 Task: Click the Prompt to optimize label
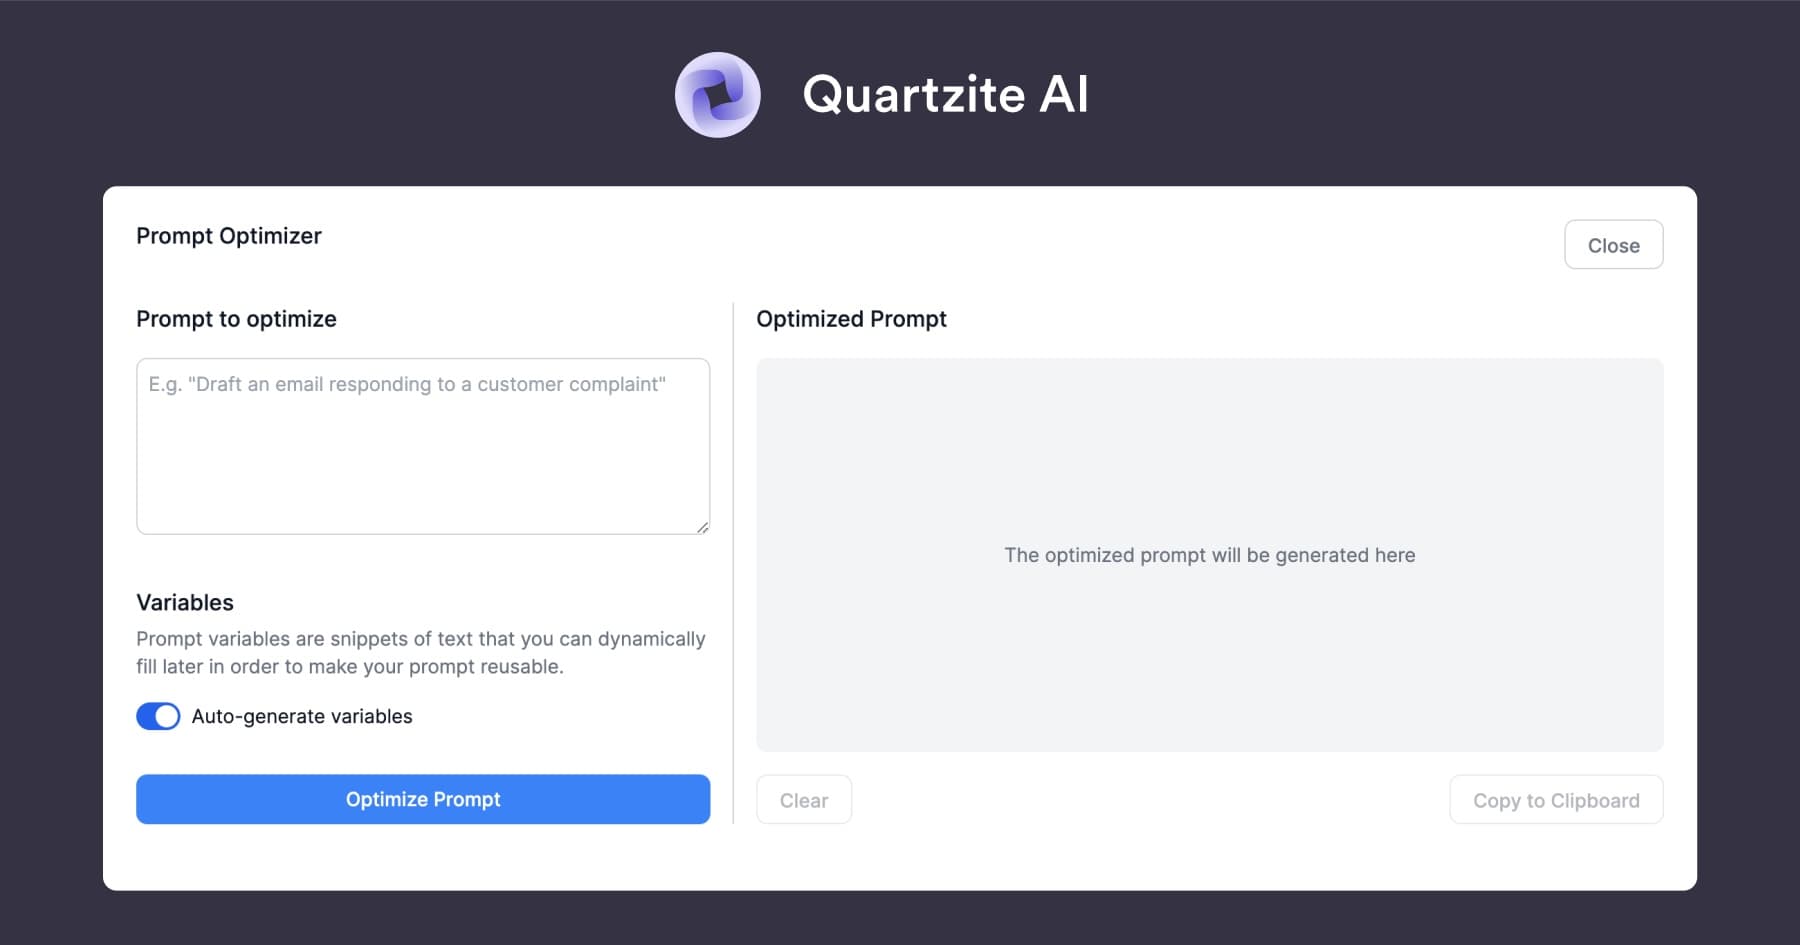236,318
